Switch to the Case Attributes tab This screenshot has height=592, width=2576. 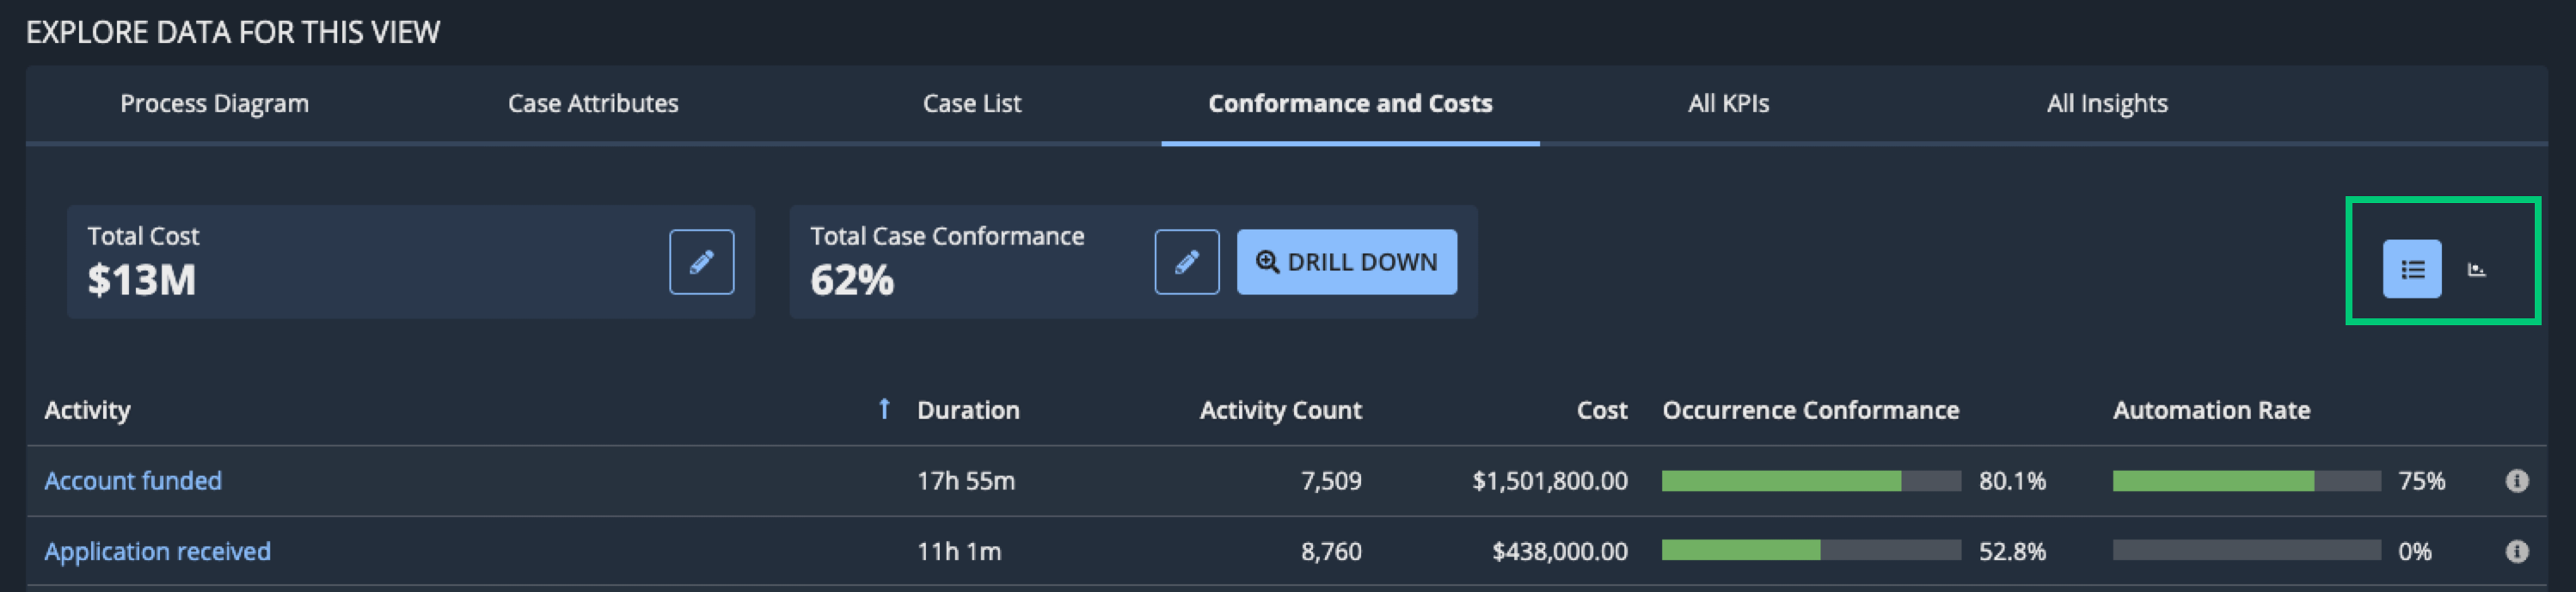(593, 104)
